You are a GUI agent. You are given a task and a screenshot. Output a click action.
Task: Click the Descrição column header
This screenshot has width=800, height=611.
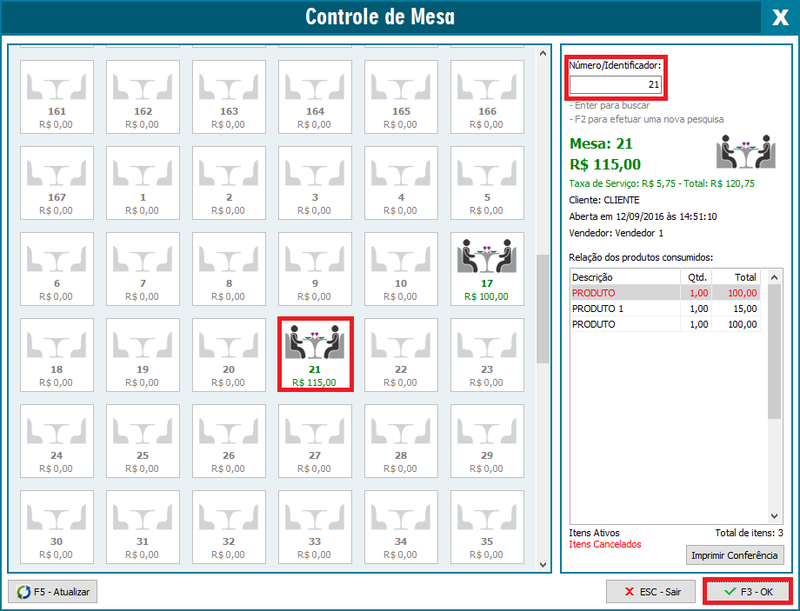[x=624, y=277]
